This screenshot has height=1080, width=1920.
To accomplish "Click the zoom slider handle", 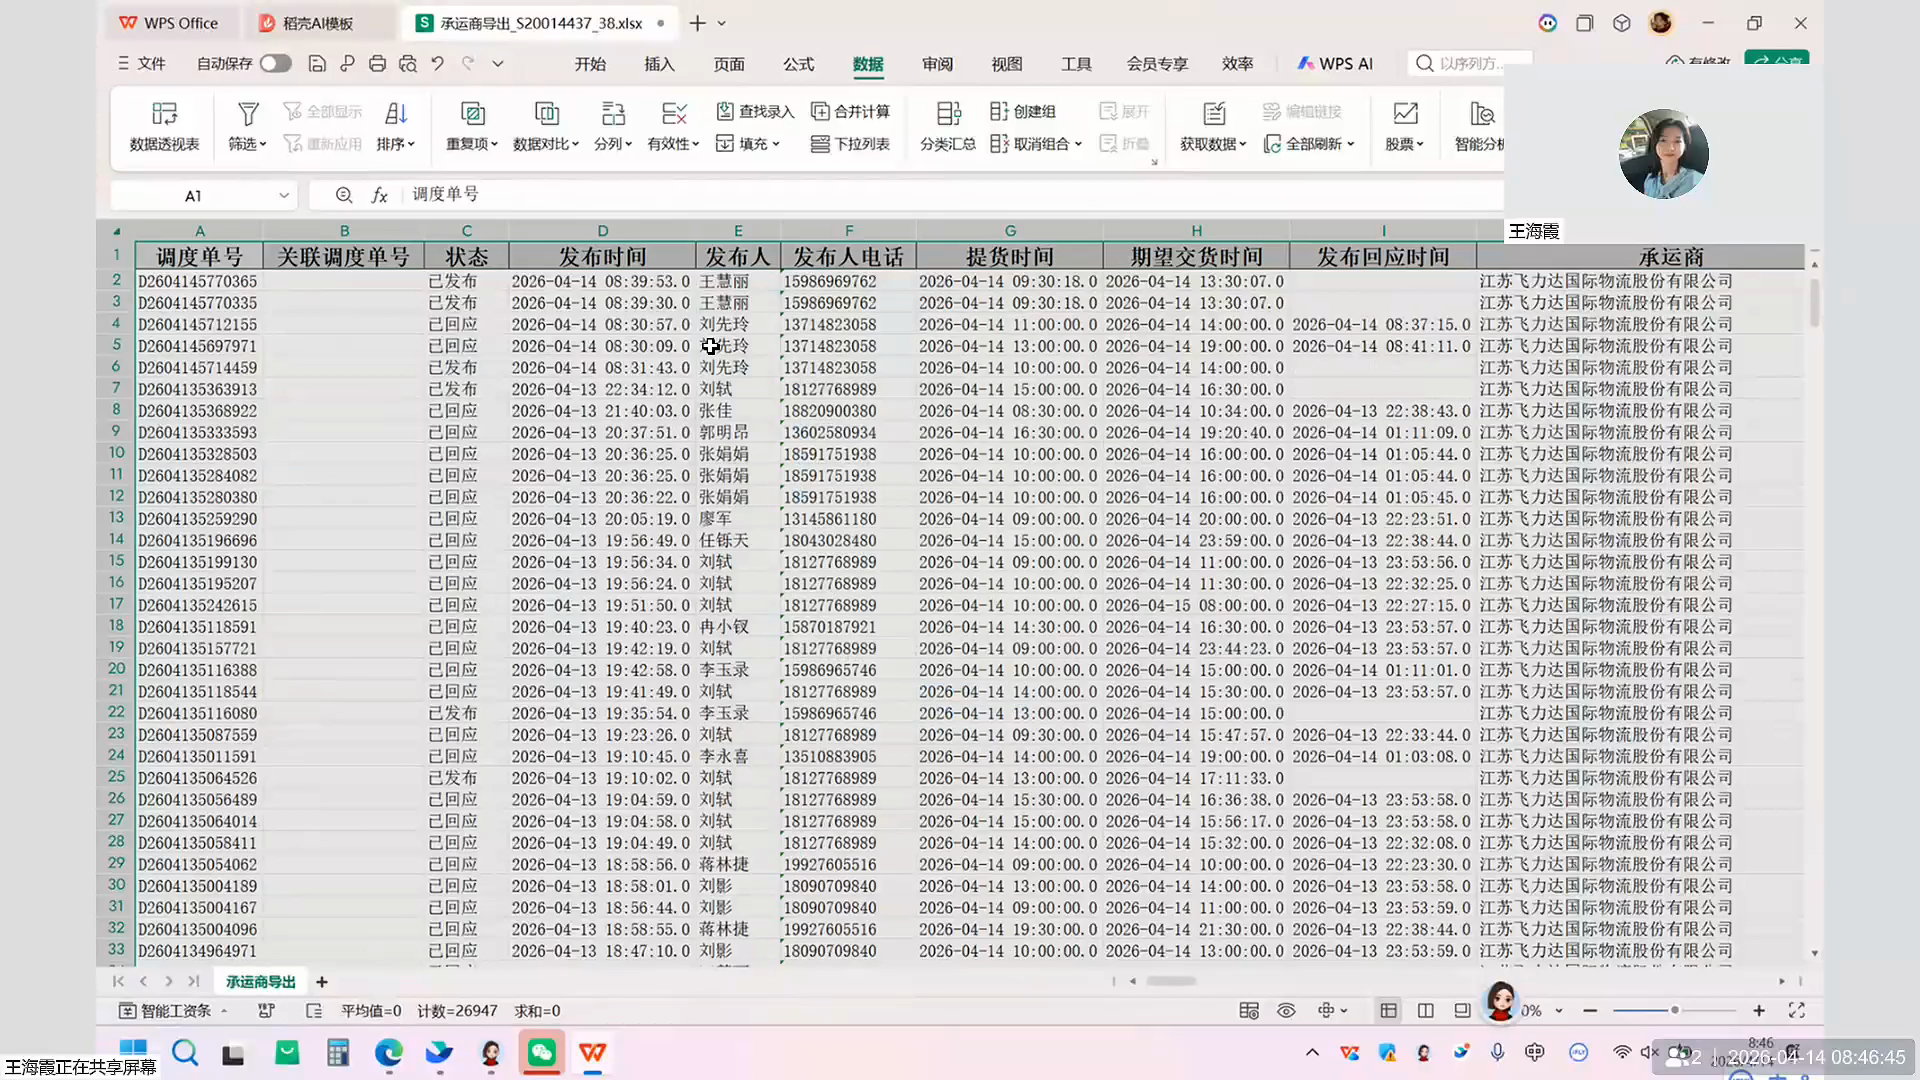I will click(1675, 1011).
